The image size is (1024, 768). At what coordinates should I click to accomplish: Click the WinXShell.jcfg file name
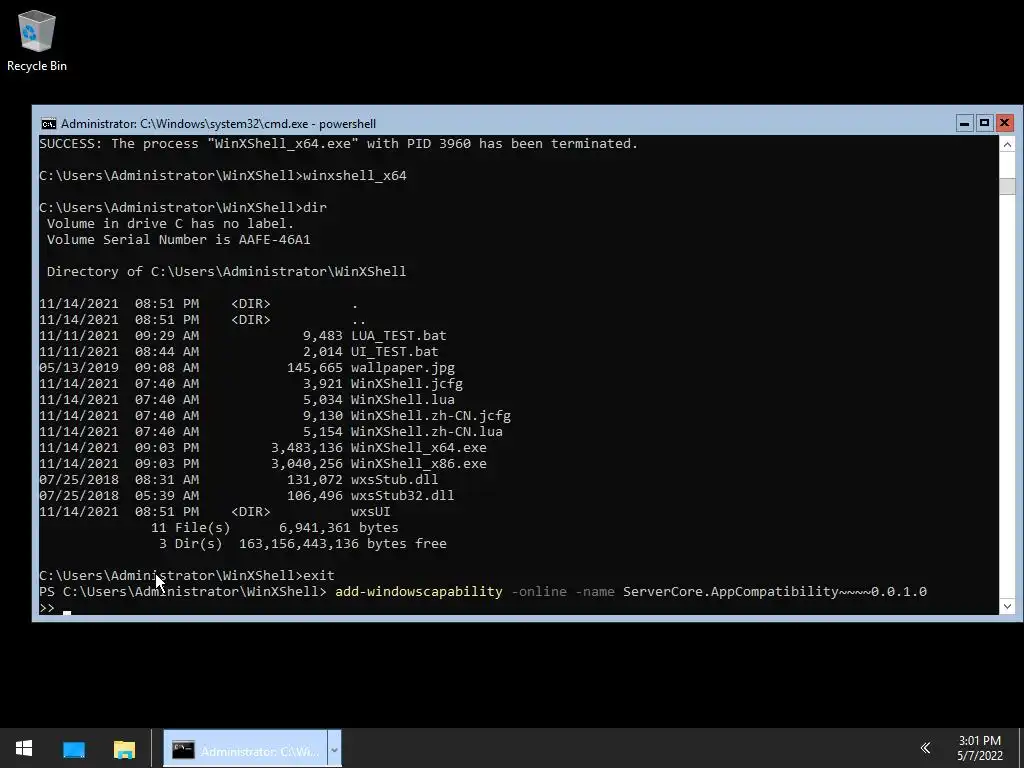(407, 383)
